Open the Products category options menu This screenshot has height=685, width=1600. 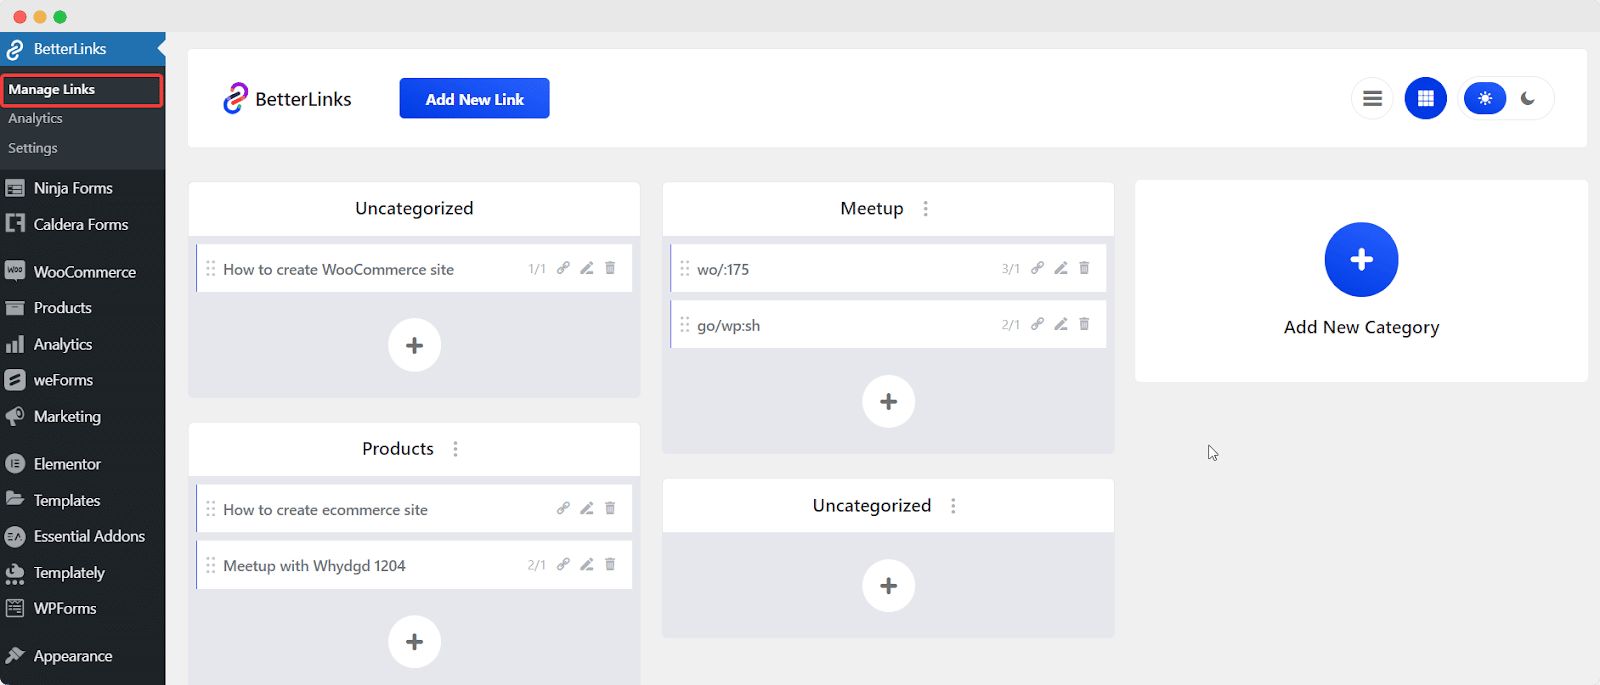pos(456,449)
